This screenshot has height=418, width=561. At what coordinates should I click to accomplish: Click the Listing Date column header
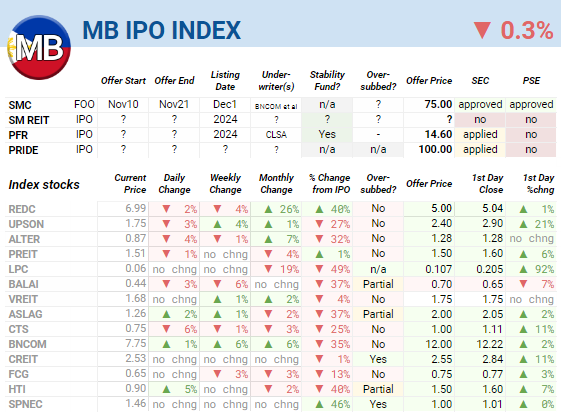pyautogui.click(x=225, y=81)
